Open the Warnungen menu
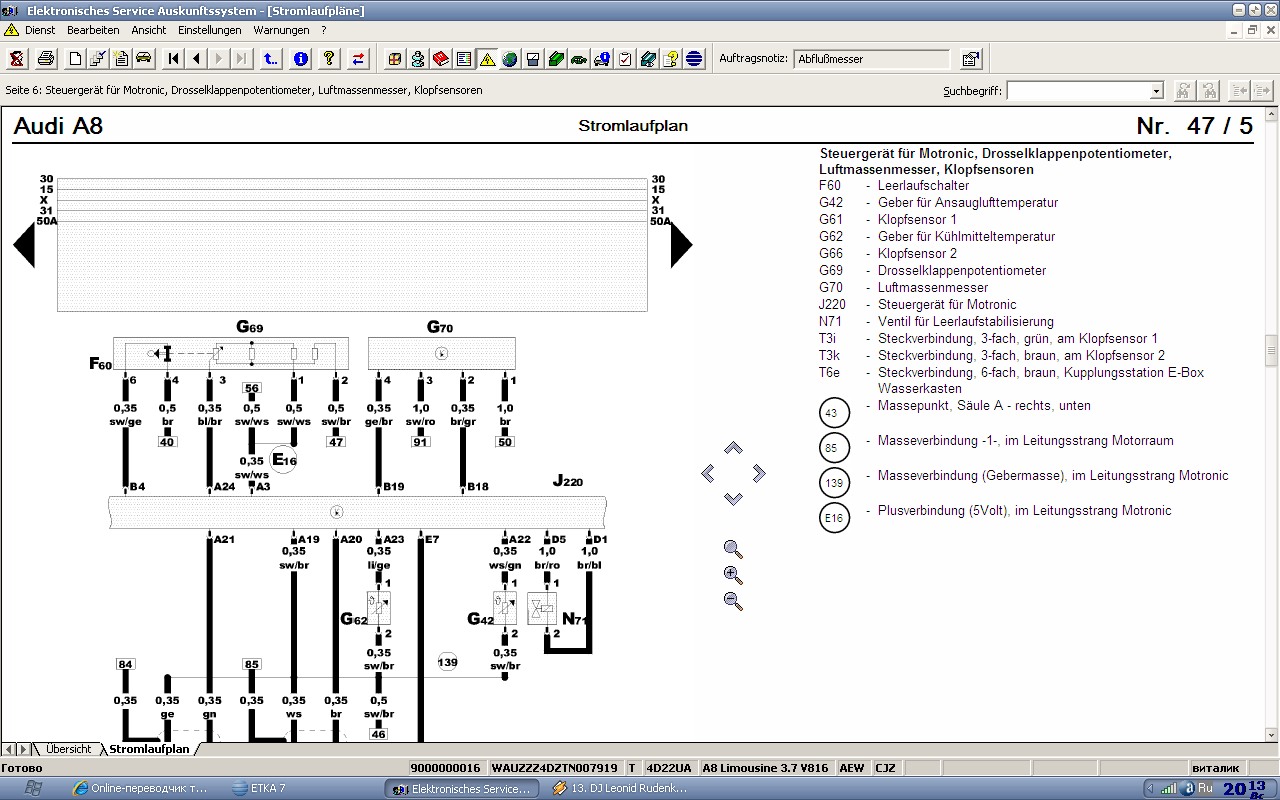 point(281,30)
